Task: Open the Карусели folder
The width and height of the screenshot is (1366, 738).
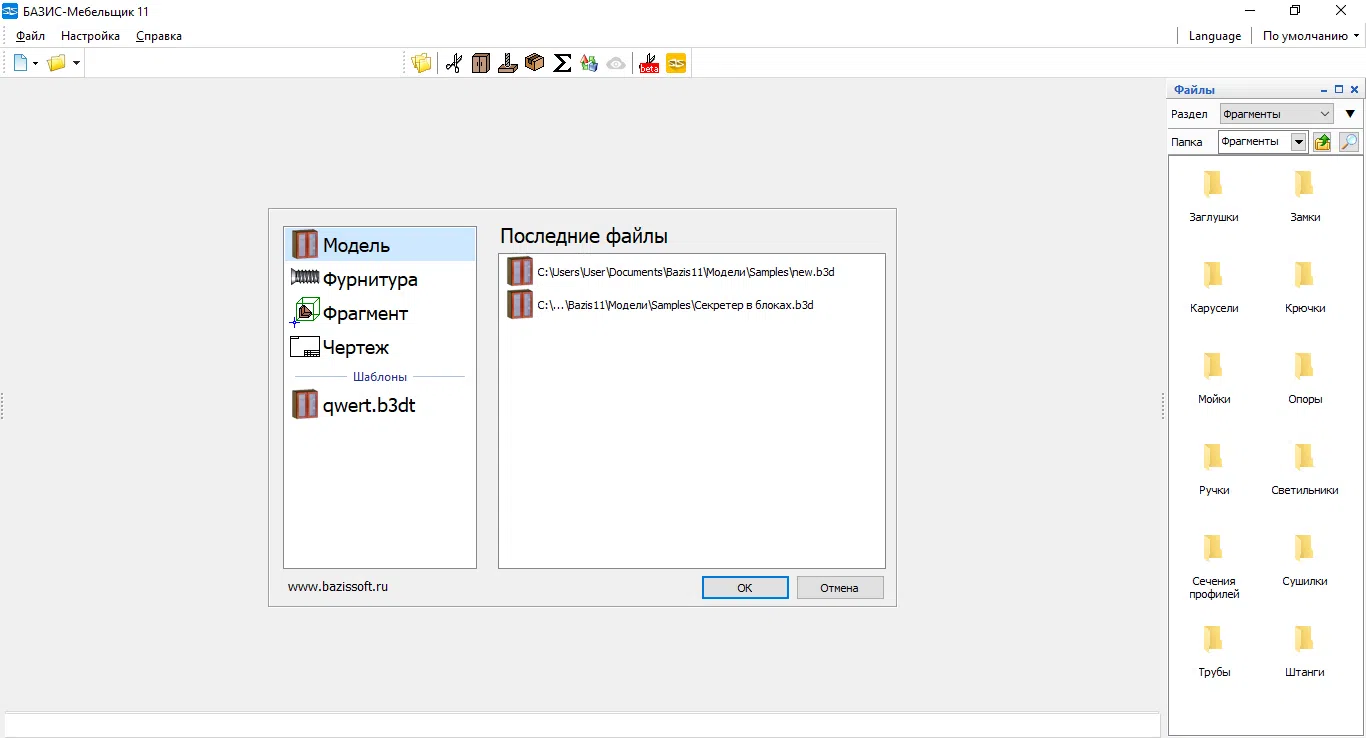Action: [1214, 286]
